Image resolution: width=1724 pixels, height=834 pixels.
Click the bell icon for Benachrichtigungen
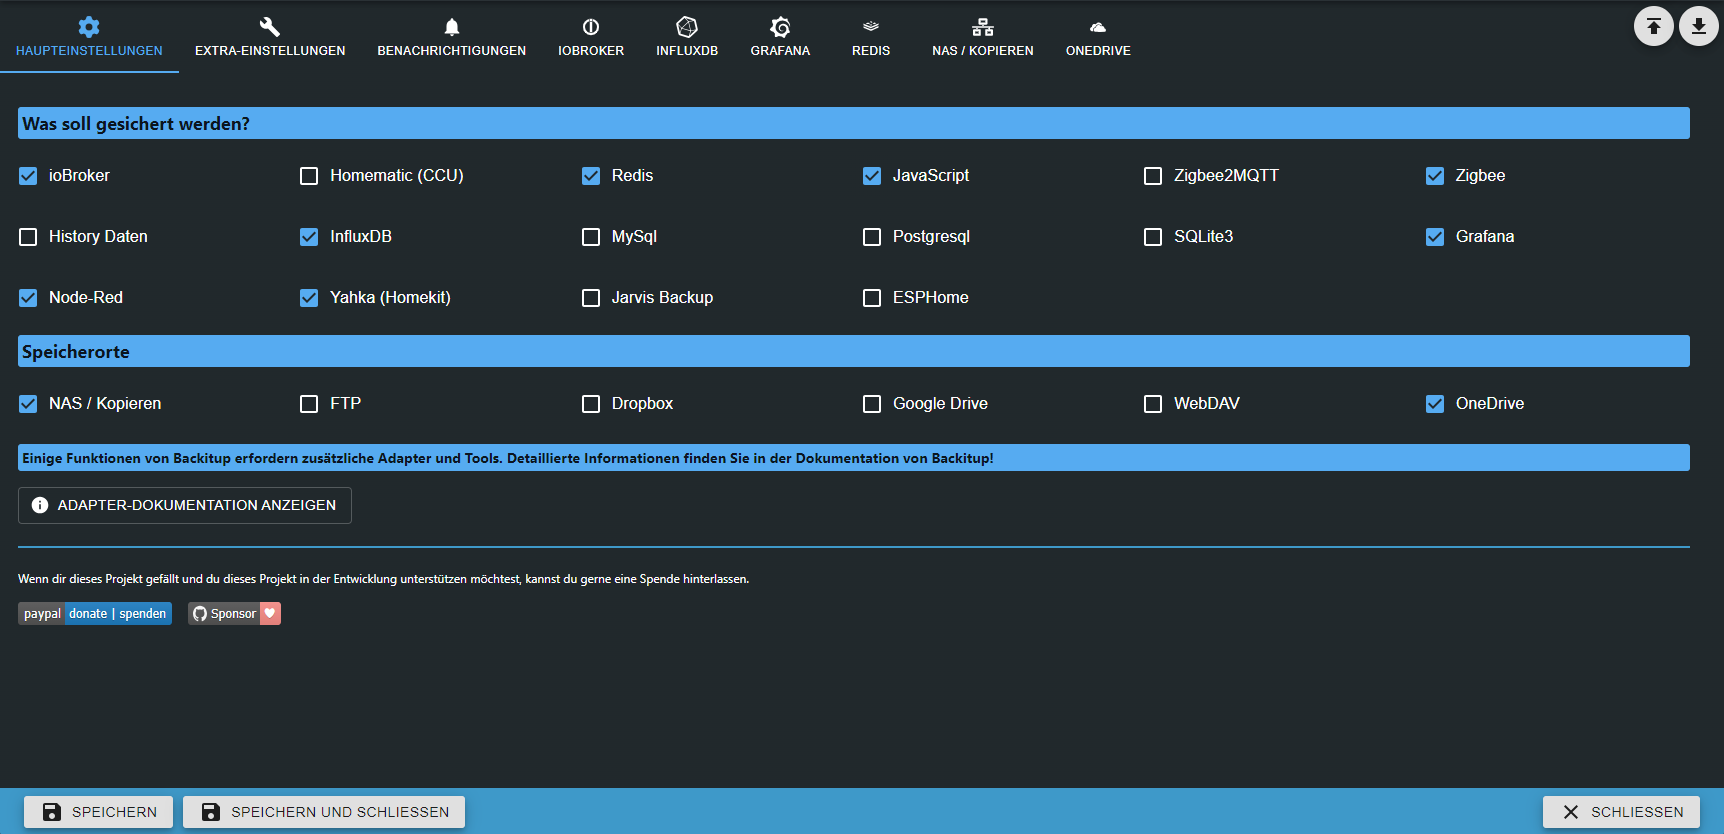(x=451, y=27)
